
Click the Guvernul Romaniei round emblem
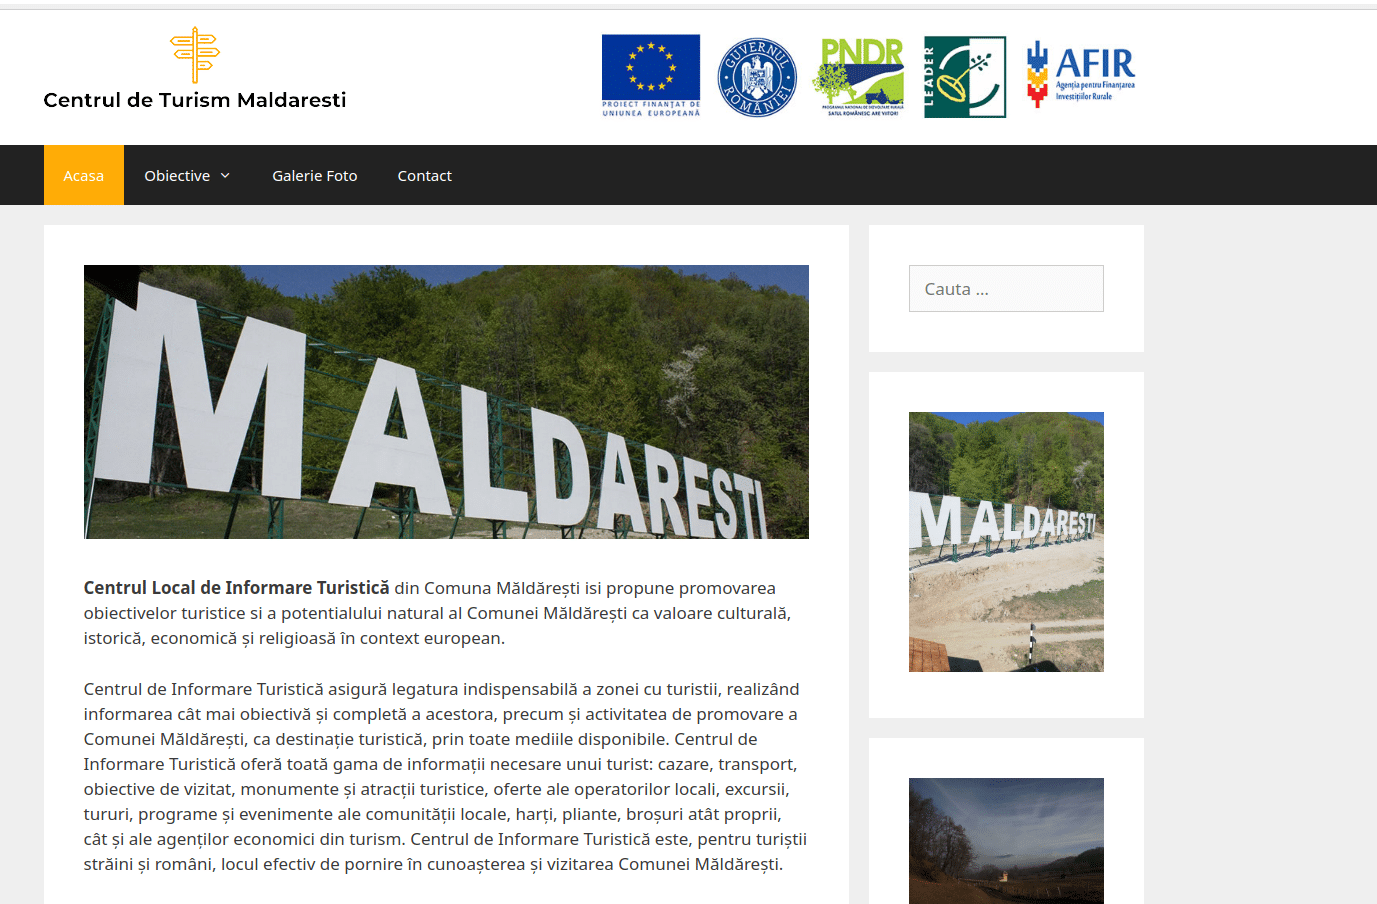757,77
